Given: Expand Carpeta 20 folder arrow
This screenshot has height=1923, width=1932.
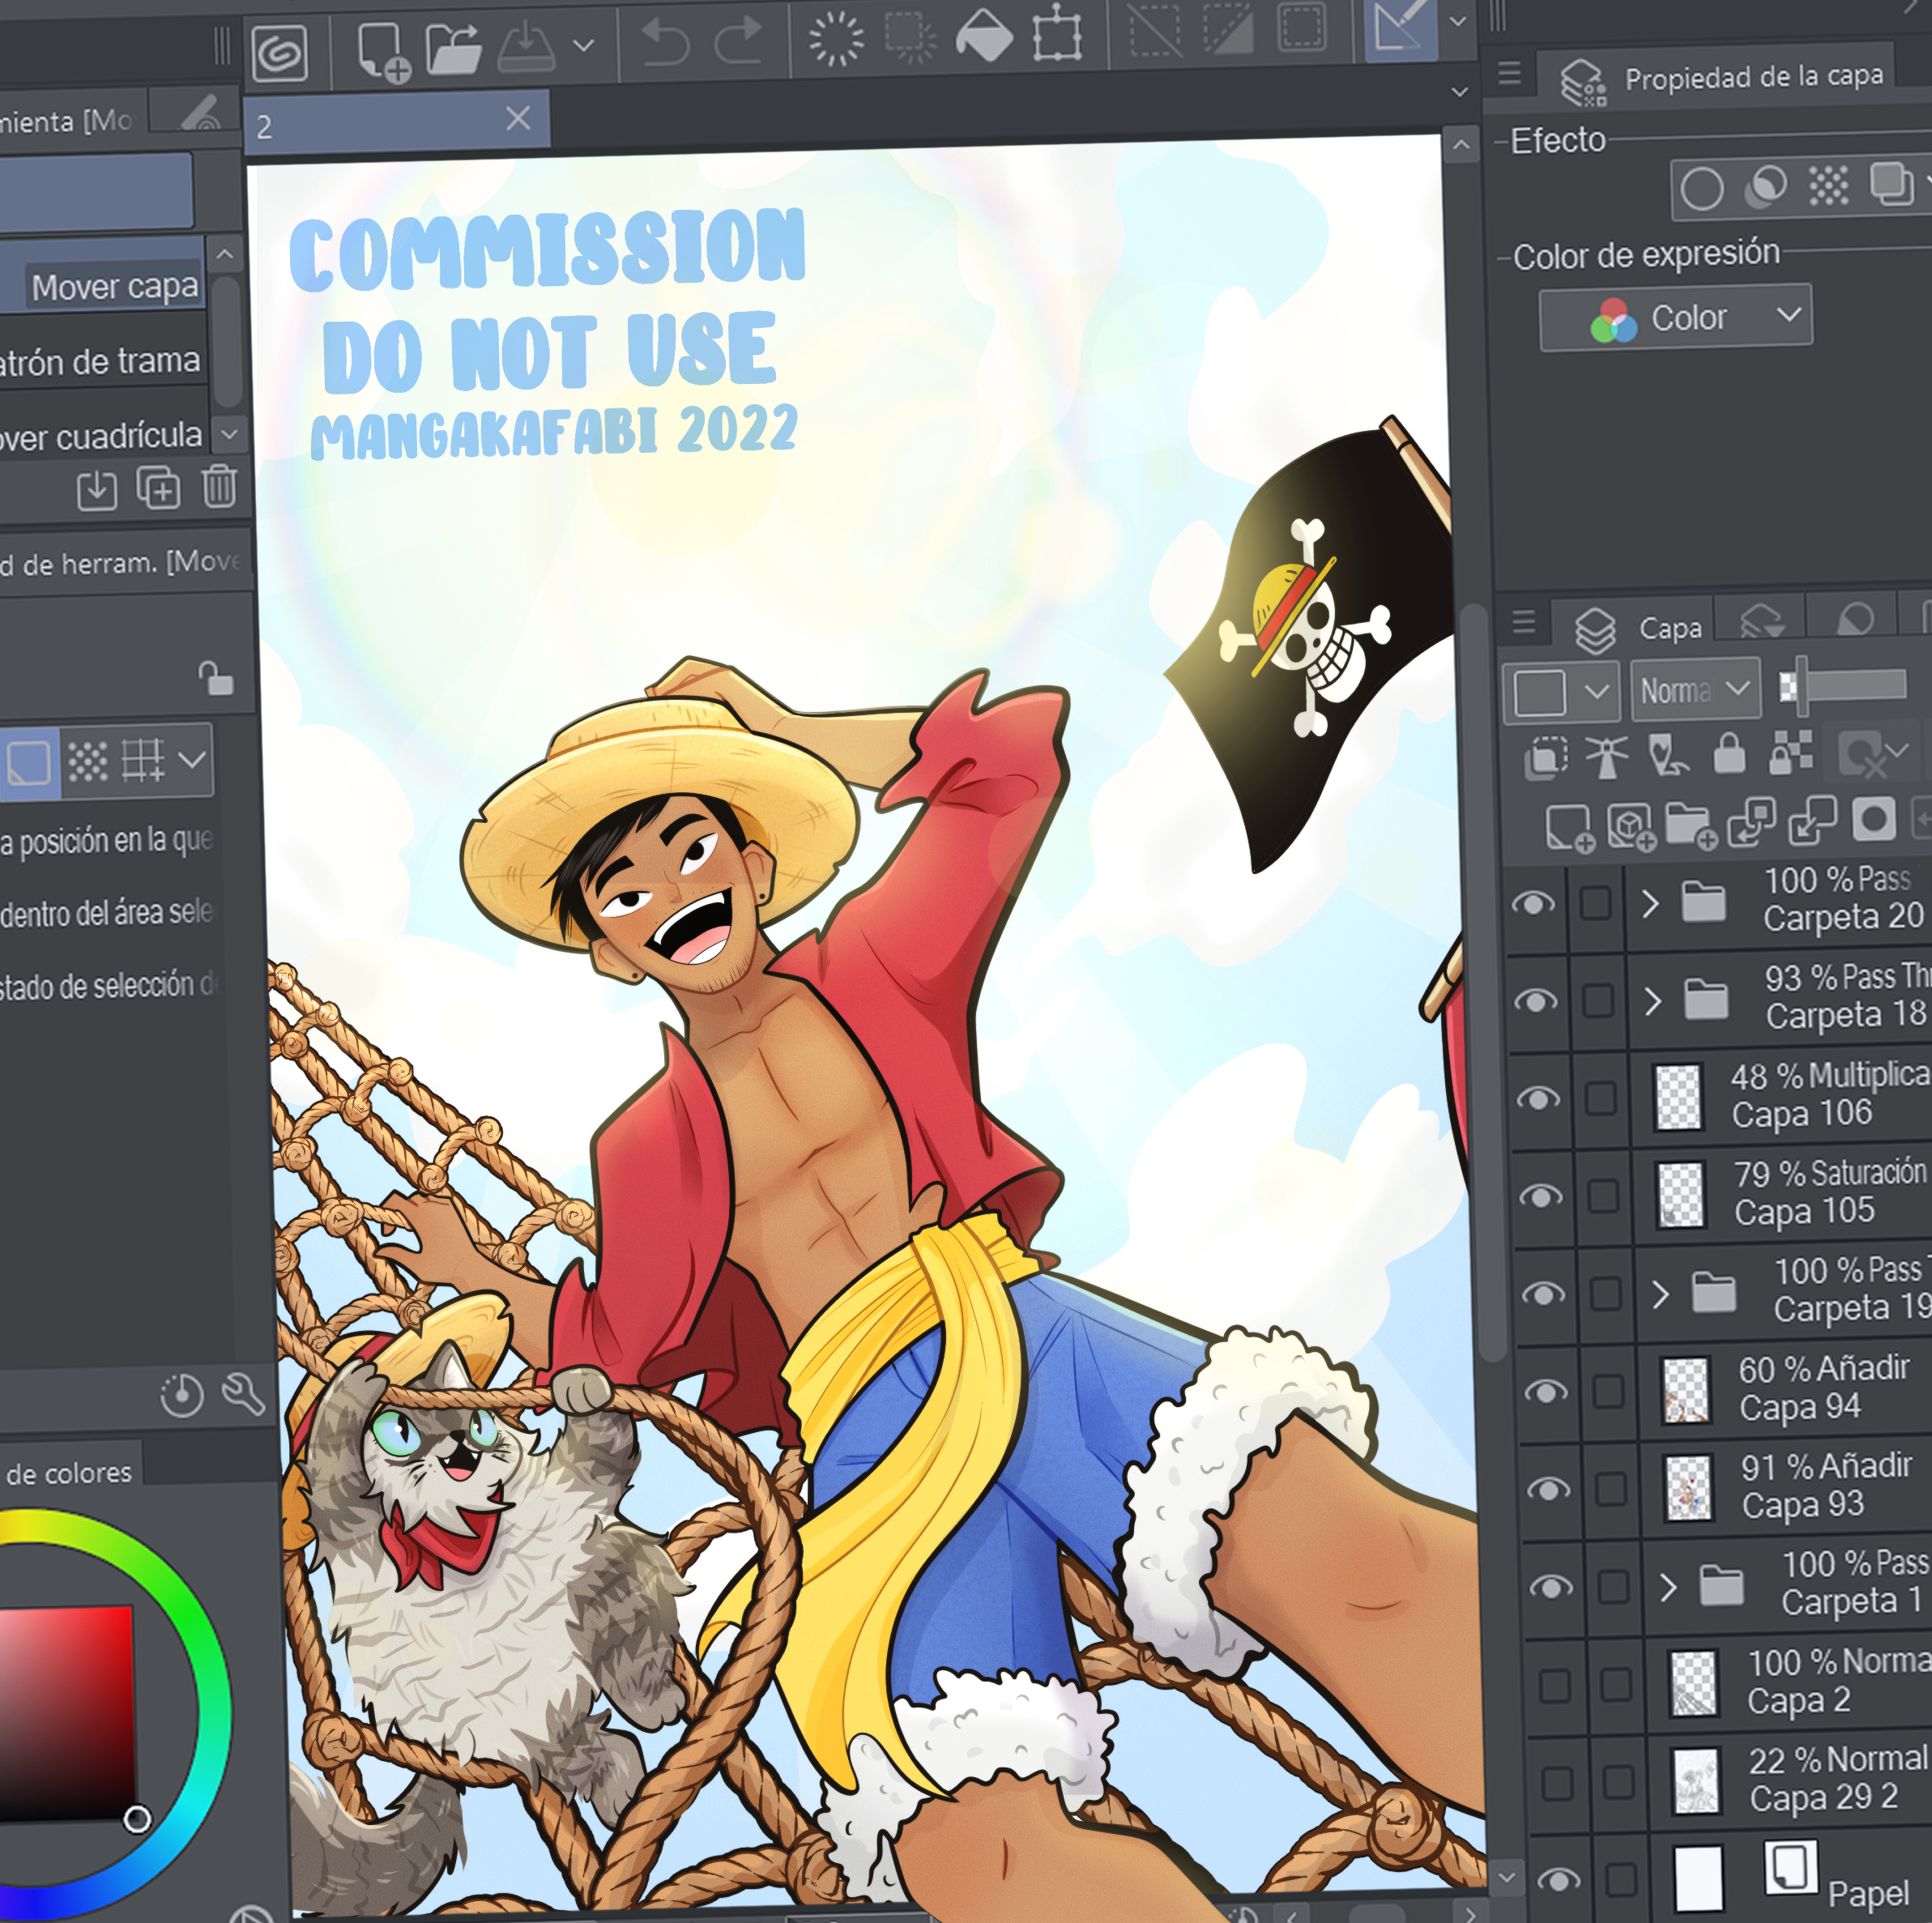Looking at the screenshot, I should [x=1650, y=903].
